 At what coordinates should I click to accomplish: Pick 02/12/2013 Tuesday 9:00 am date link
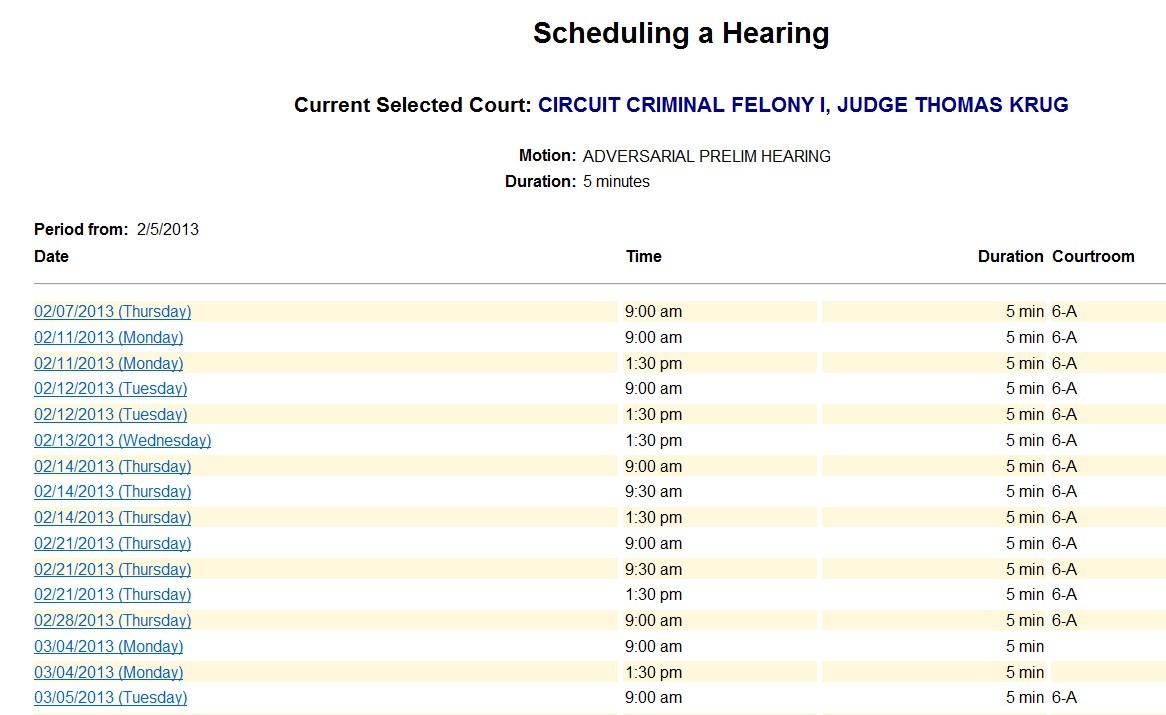click(110, 389)
